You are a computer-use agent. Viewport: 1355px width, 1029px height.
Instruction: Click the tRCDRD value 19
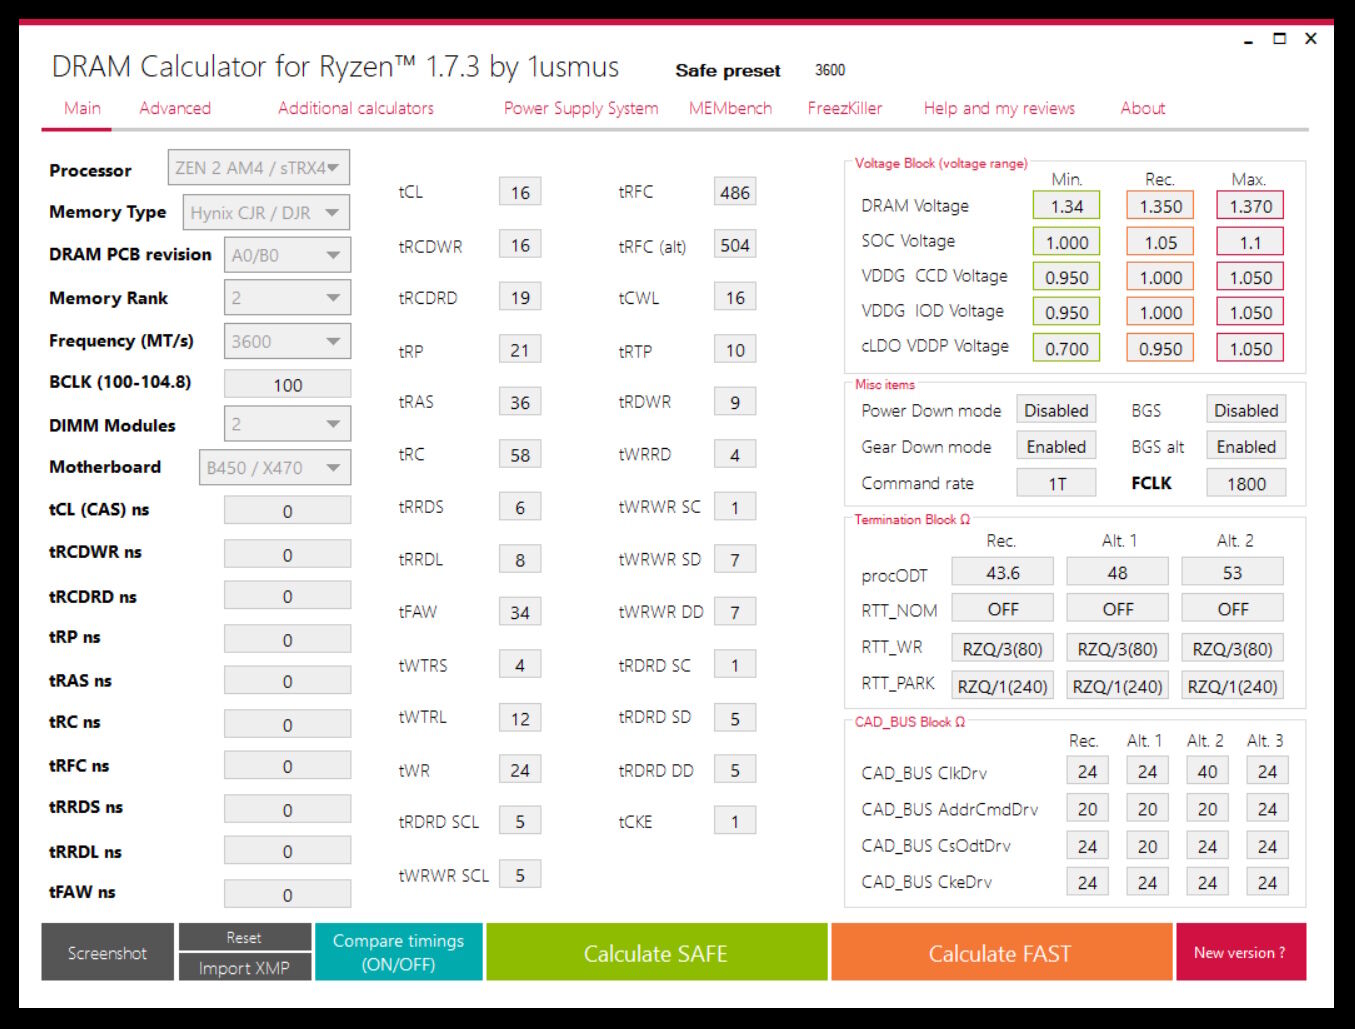520,297
